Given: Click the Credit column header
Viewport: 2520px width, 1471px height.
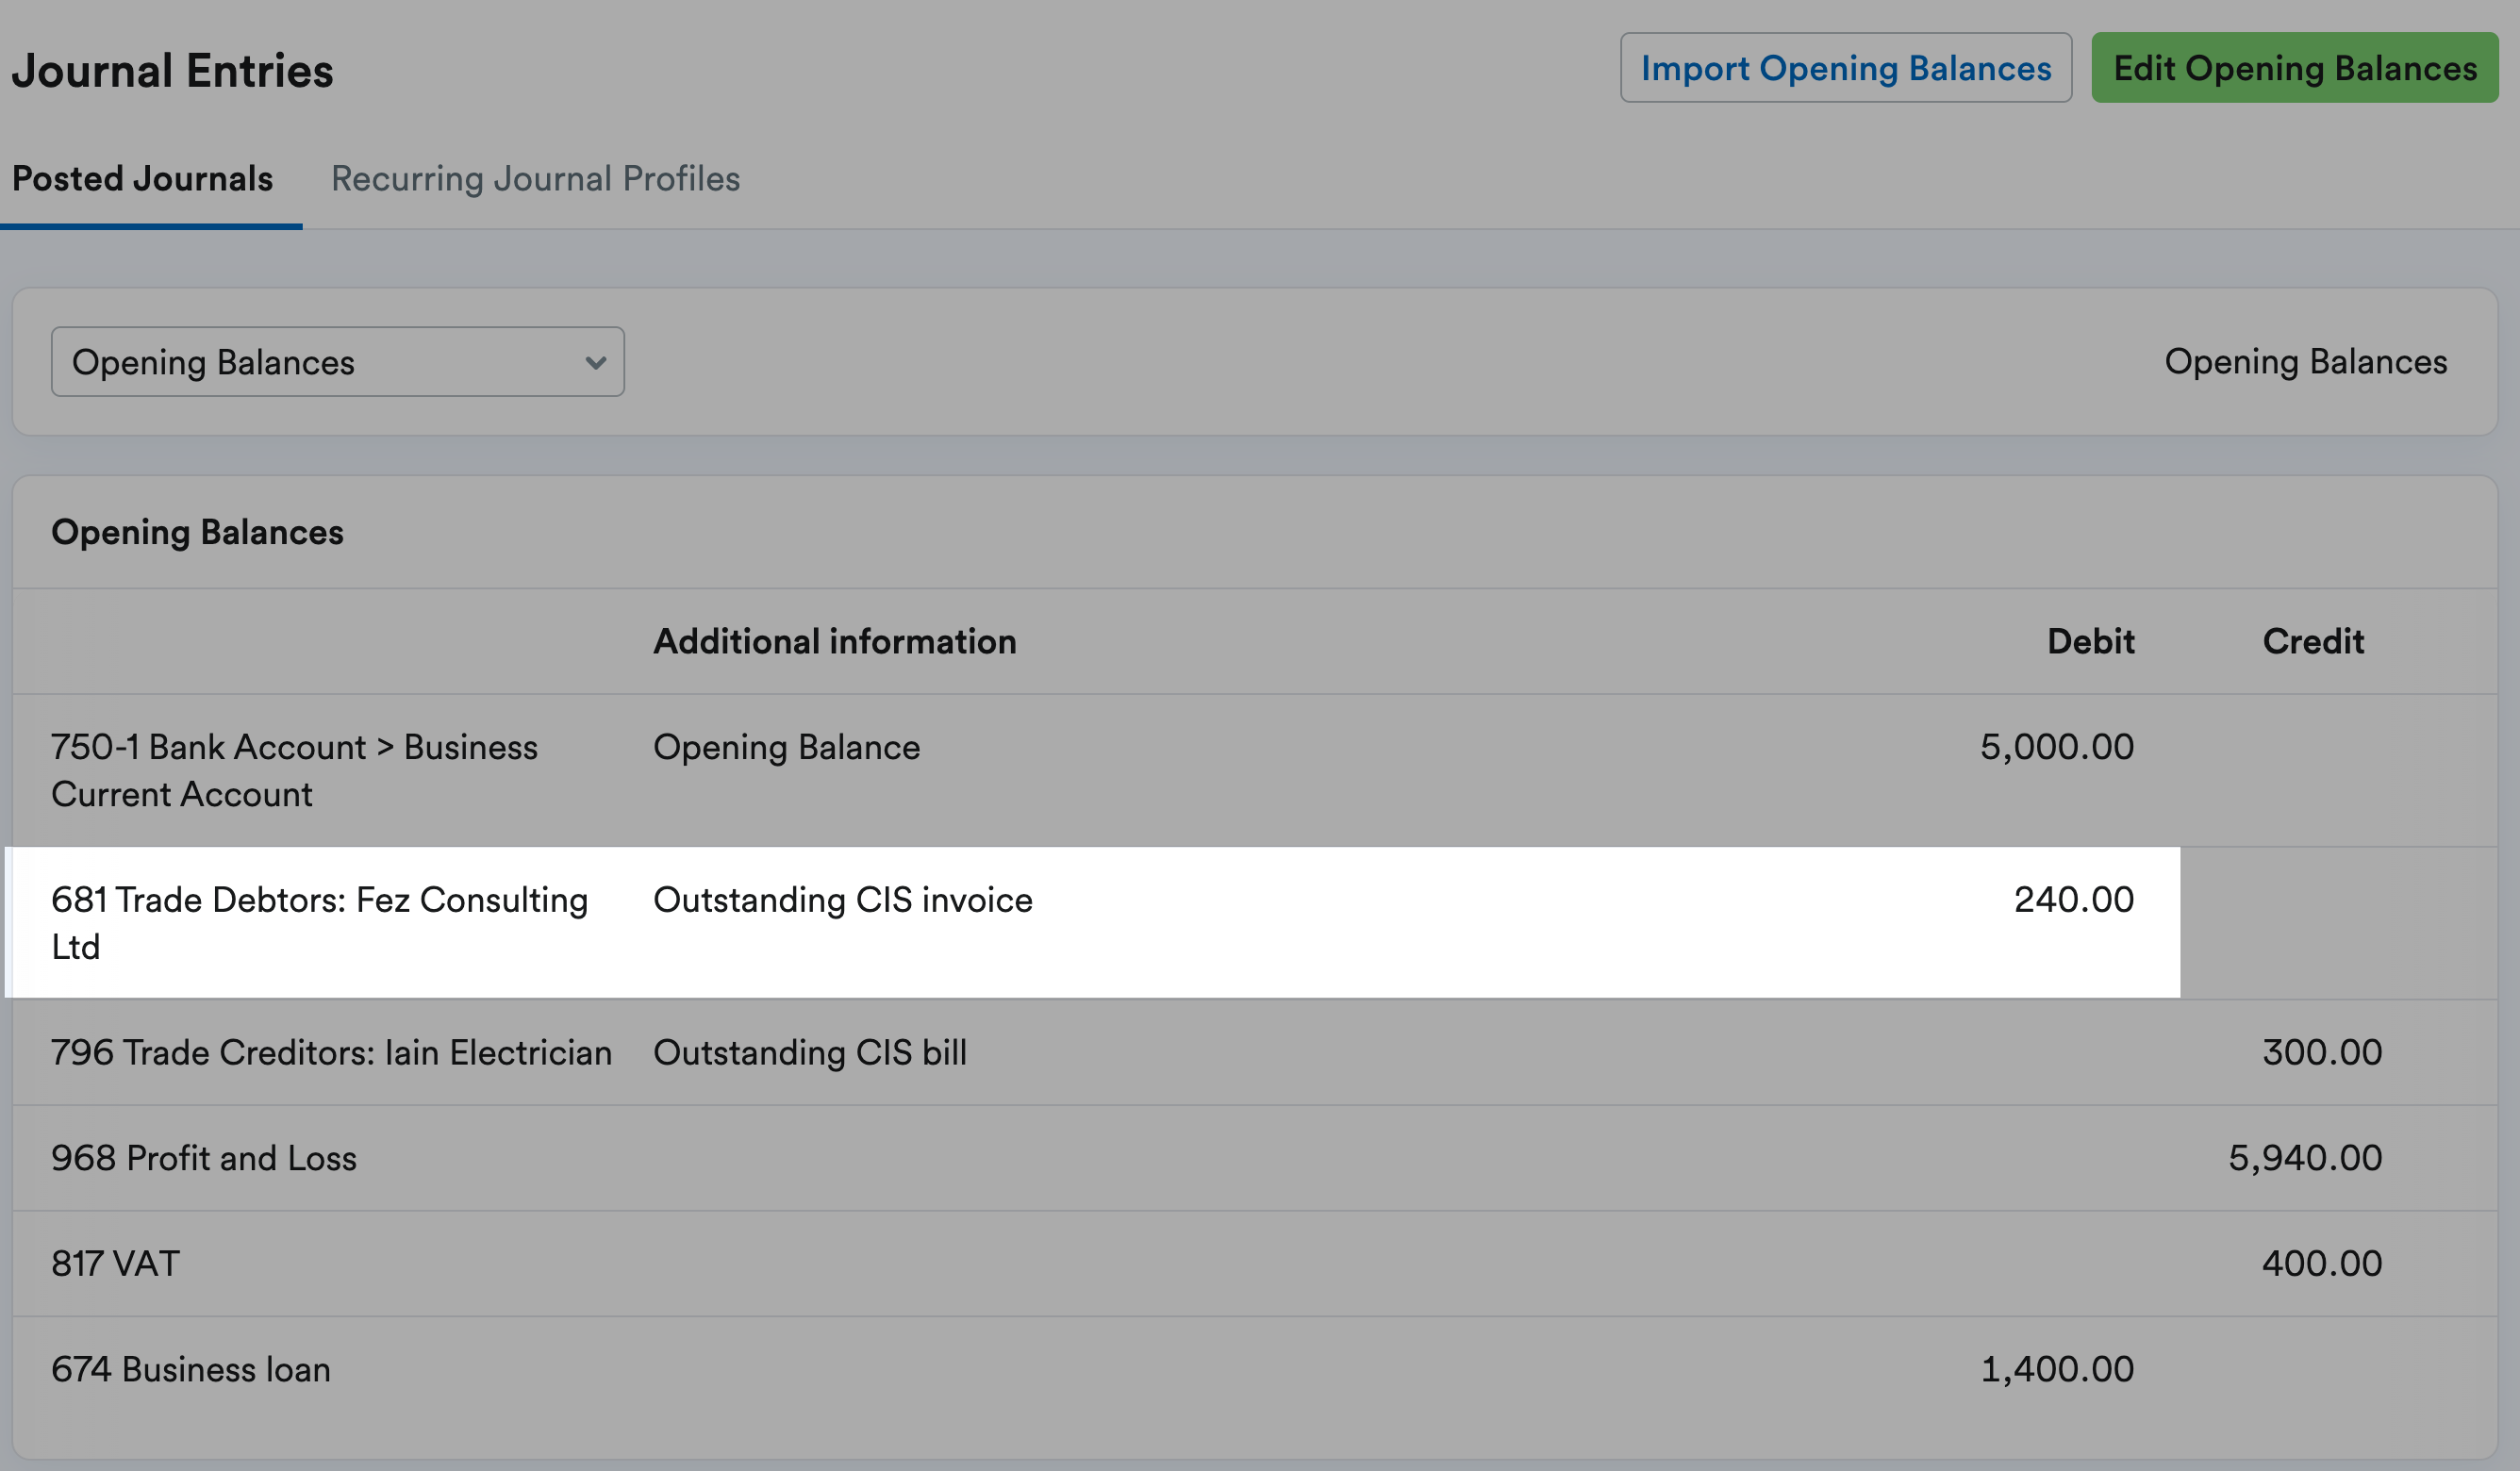Looking at the screenshot, I should point(2312,641).
